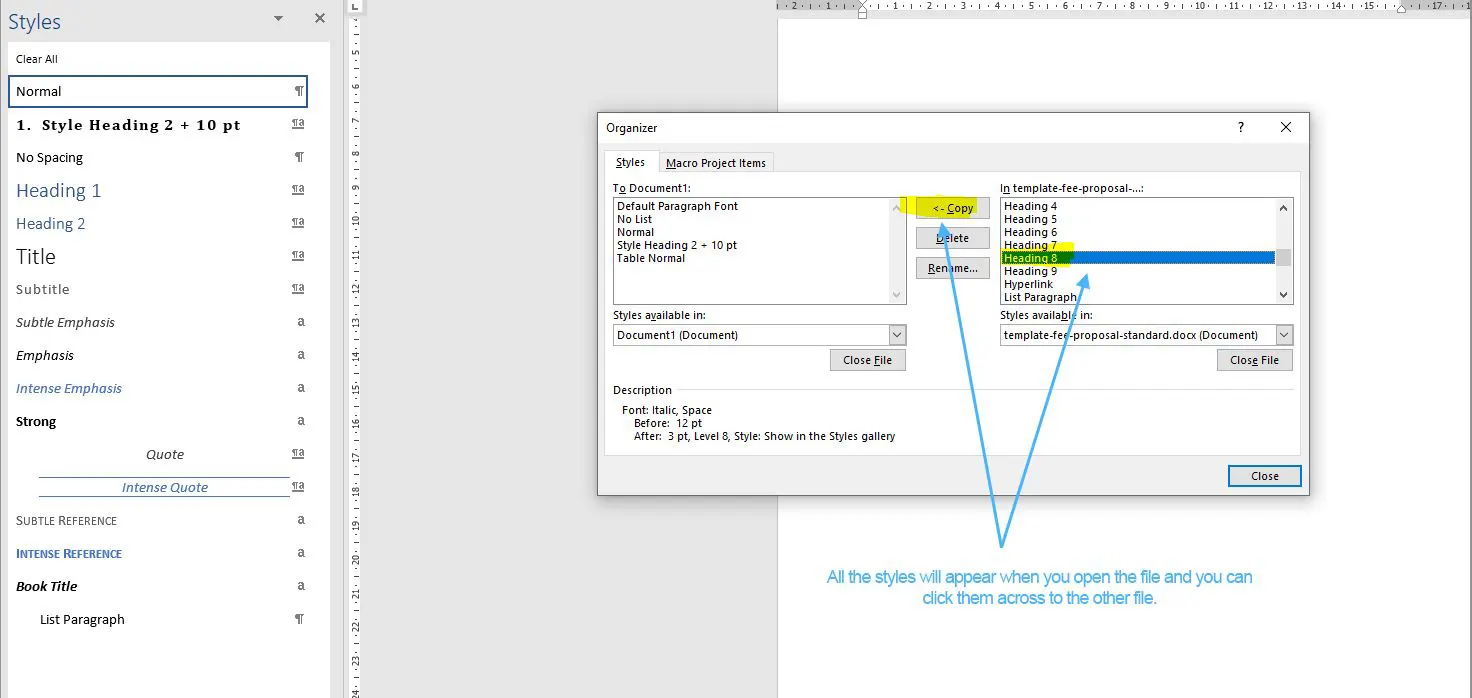Click the Copy button in Organizer
This screenshot has height=698, width=1472.
(953, 208)
